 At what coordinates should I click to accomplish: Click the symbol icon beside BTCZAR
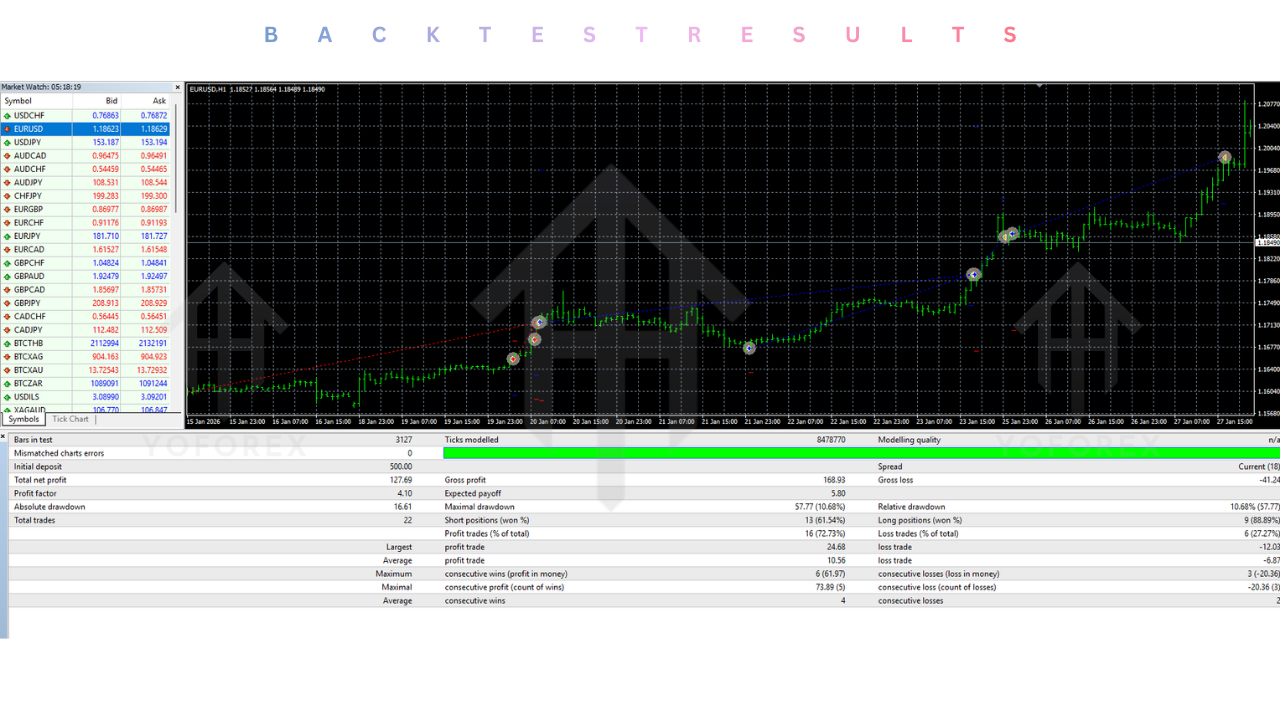tap(8, 382)
